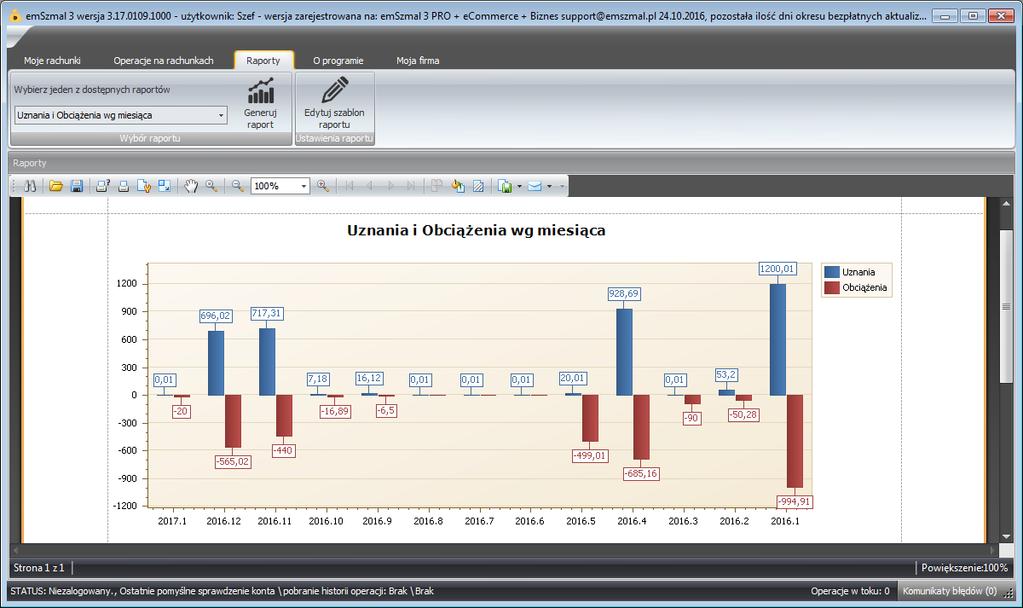Image resolution: width=1023 pixels, height=608 pixels.
Task: Click the Obciążenia red legend swatch
Action: (831, 288)
